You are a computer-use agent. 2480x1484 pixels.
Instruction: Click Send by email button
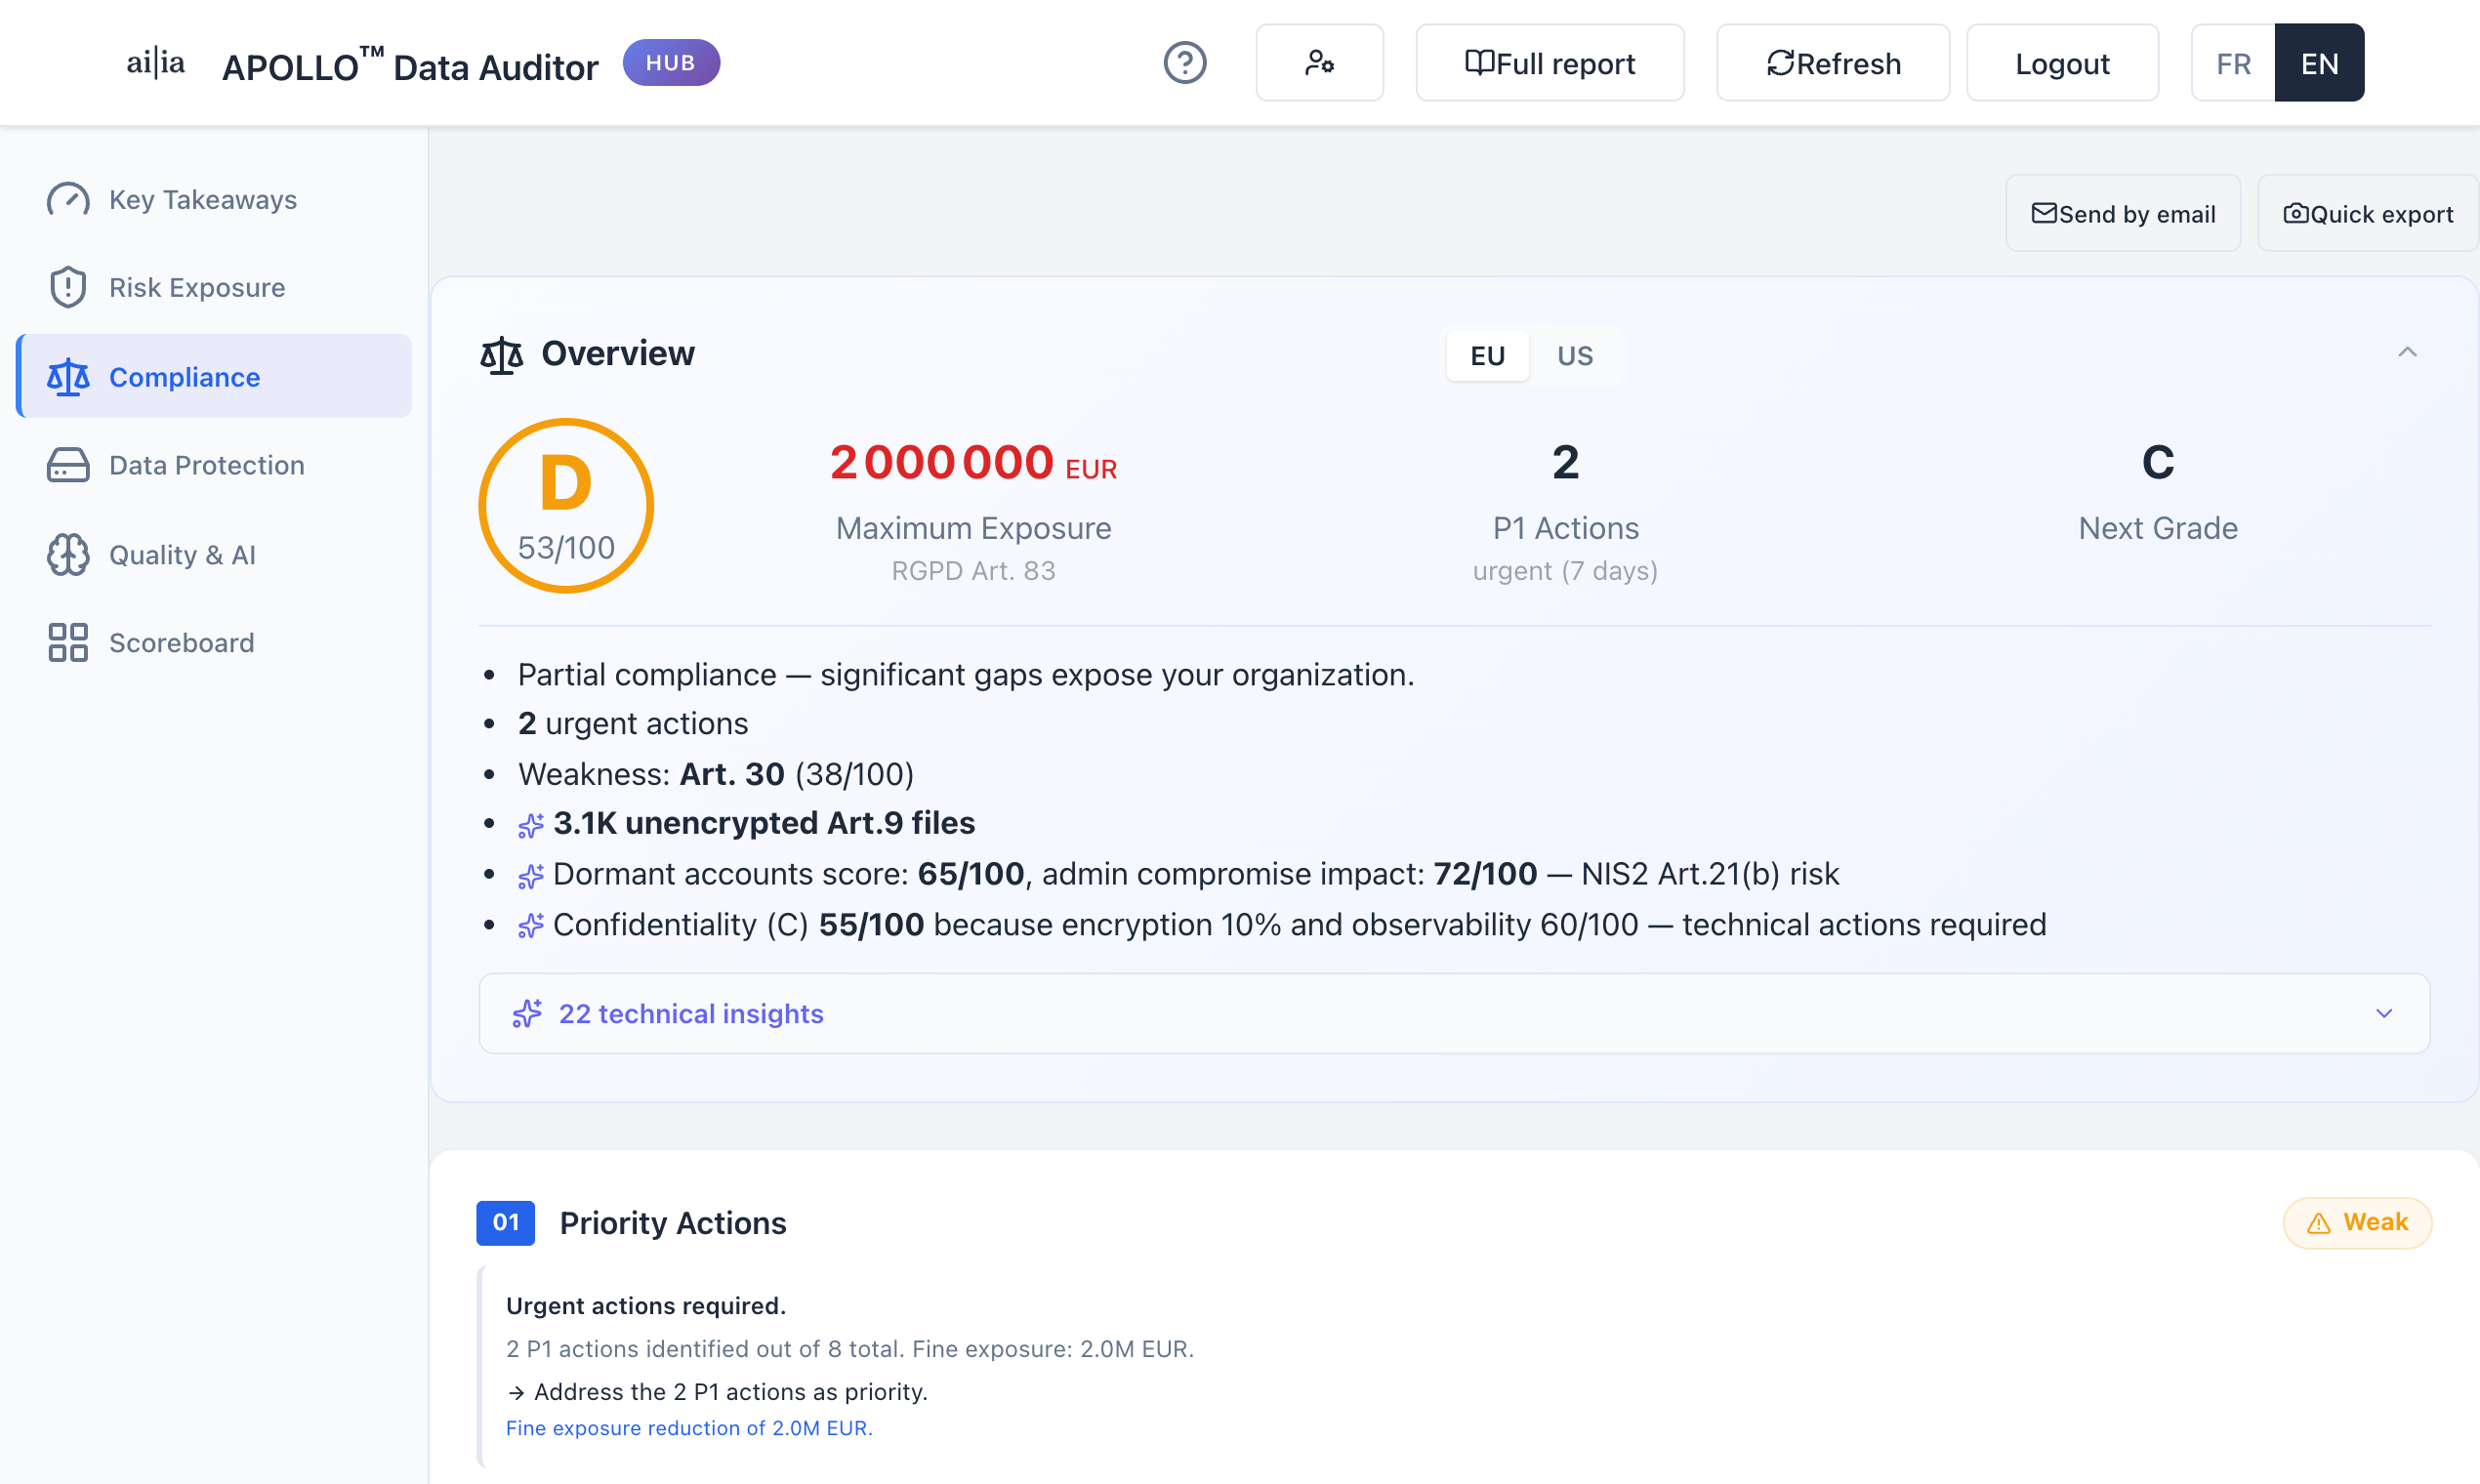[2122, 214]
